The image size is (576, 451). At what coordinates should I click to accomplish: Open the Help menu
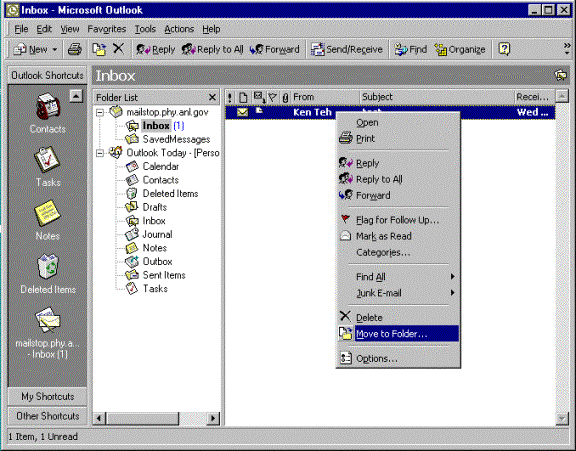tap(211, 29)
